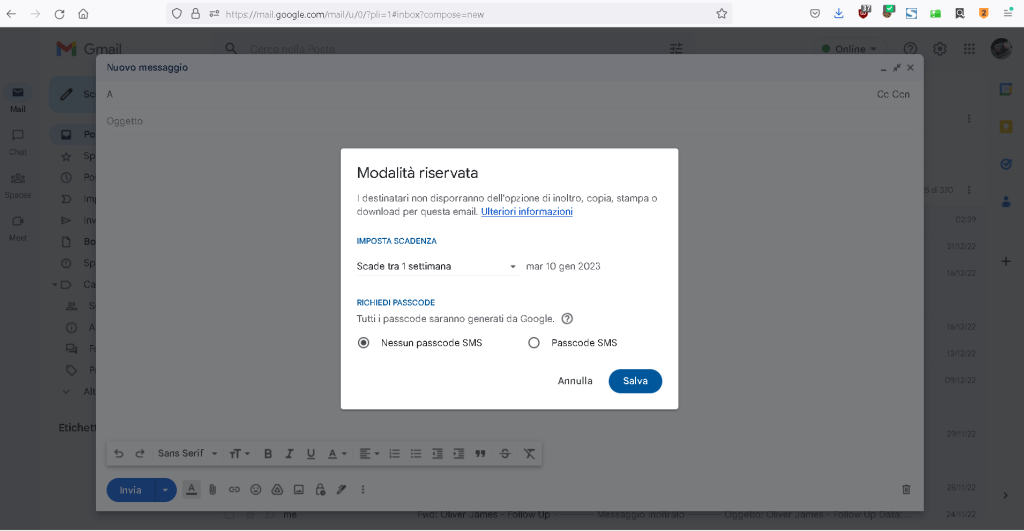Open the text color picker in toolbar
The width and height of the screenshot is (1024, 531).
[x=336, y=454]
